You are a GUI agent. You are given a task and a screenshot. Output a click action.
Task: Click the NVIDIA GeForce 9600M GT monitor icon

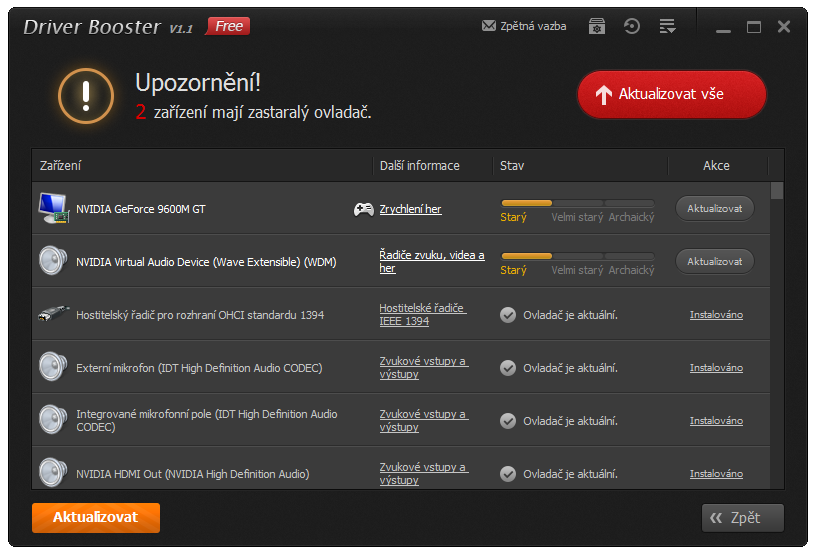pos(54,208)
